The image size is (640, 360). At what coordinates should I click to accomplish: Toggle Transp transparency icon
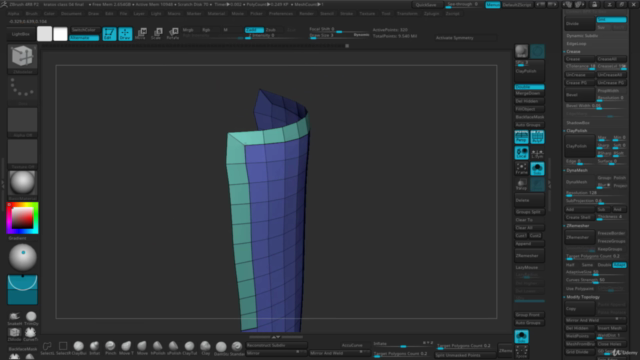coord(521,184)
